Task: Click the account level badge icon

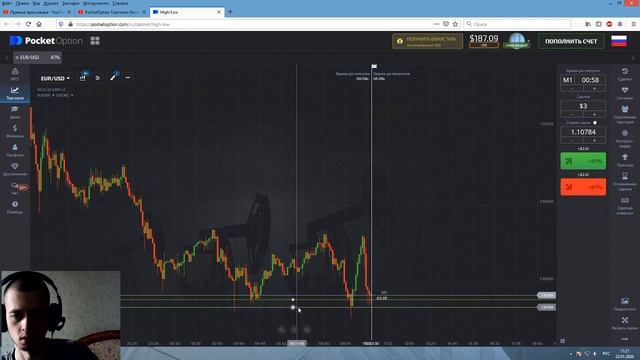Action: point(517,41)
